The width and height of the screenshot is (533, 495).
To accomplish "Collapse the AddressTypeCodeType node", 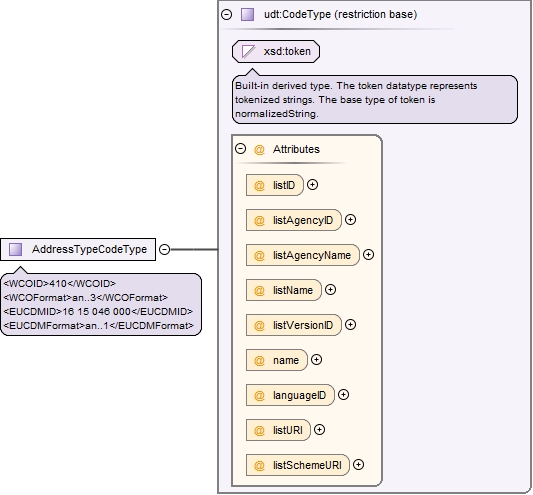I will [165, 250].
